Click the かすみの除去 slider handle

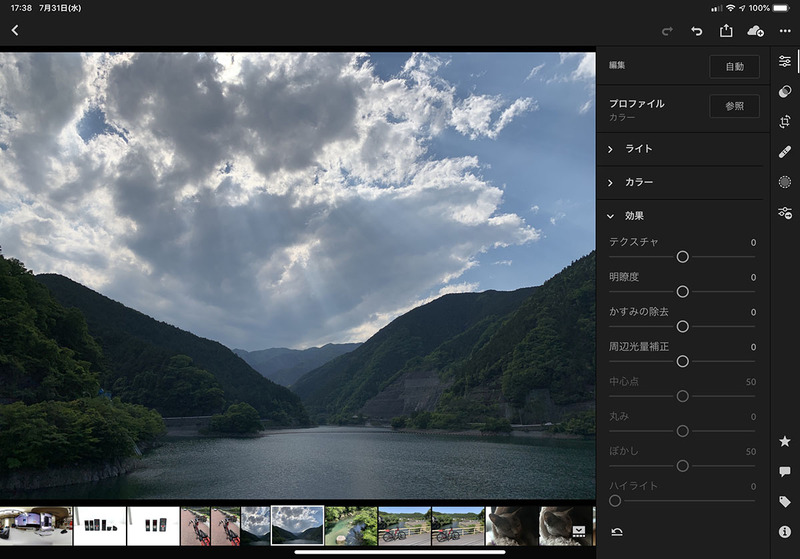(x=682, y=326)
